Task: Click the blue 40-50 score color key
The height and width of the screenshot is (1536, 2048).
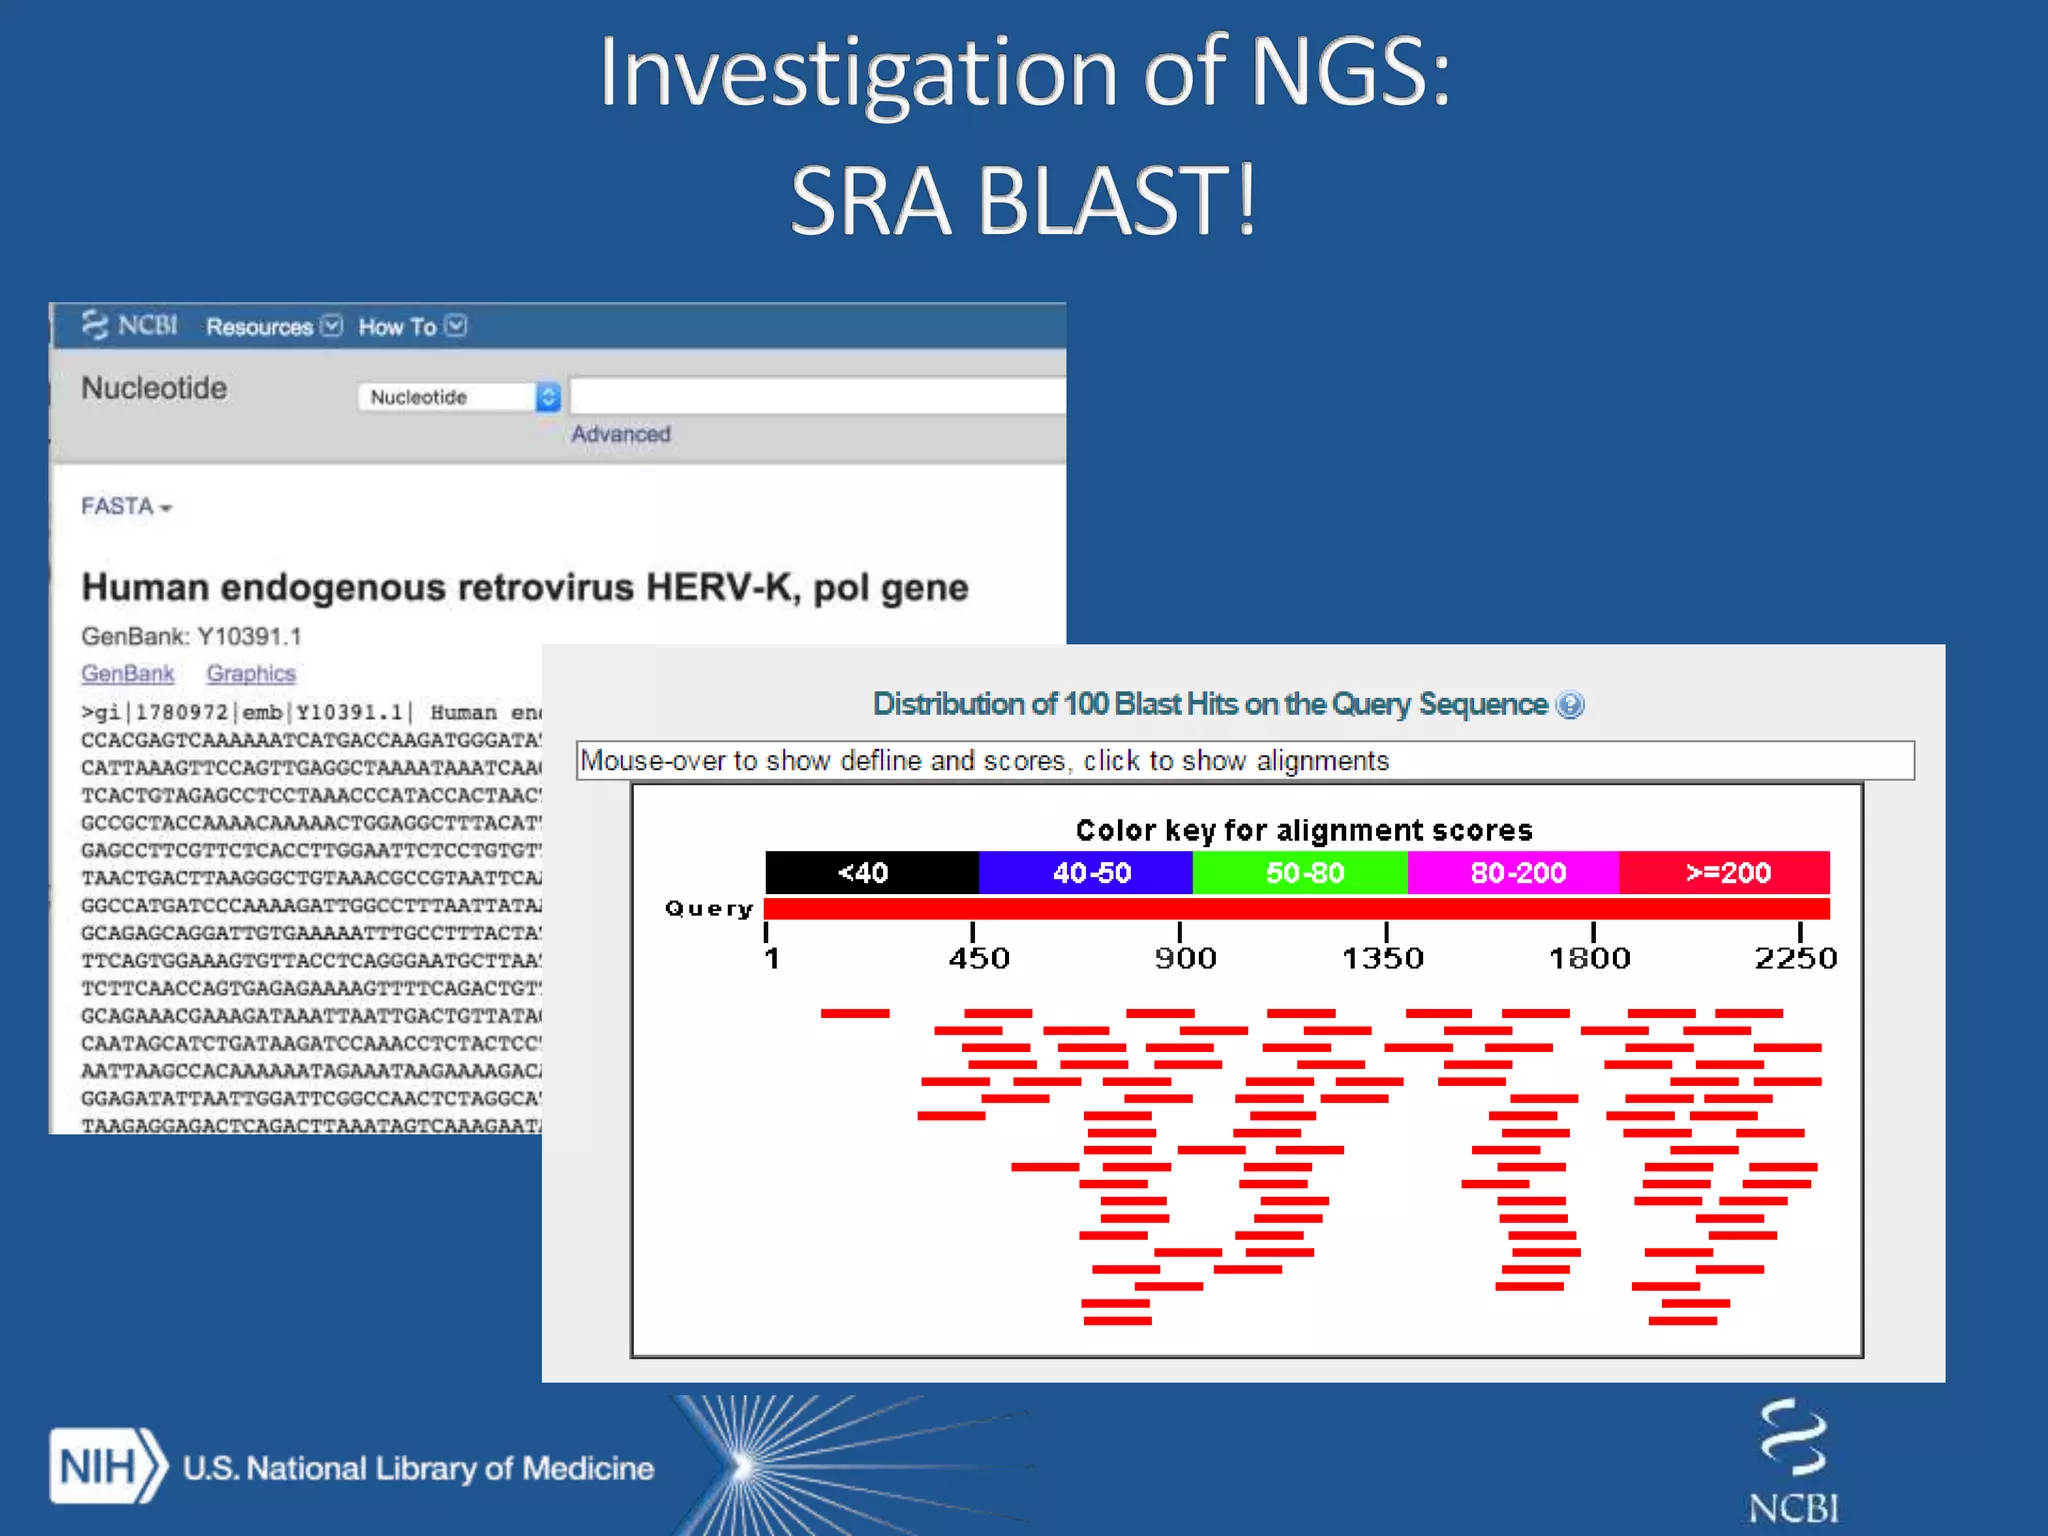Action: pyautogui.click(x=1087, y=873)
